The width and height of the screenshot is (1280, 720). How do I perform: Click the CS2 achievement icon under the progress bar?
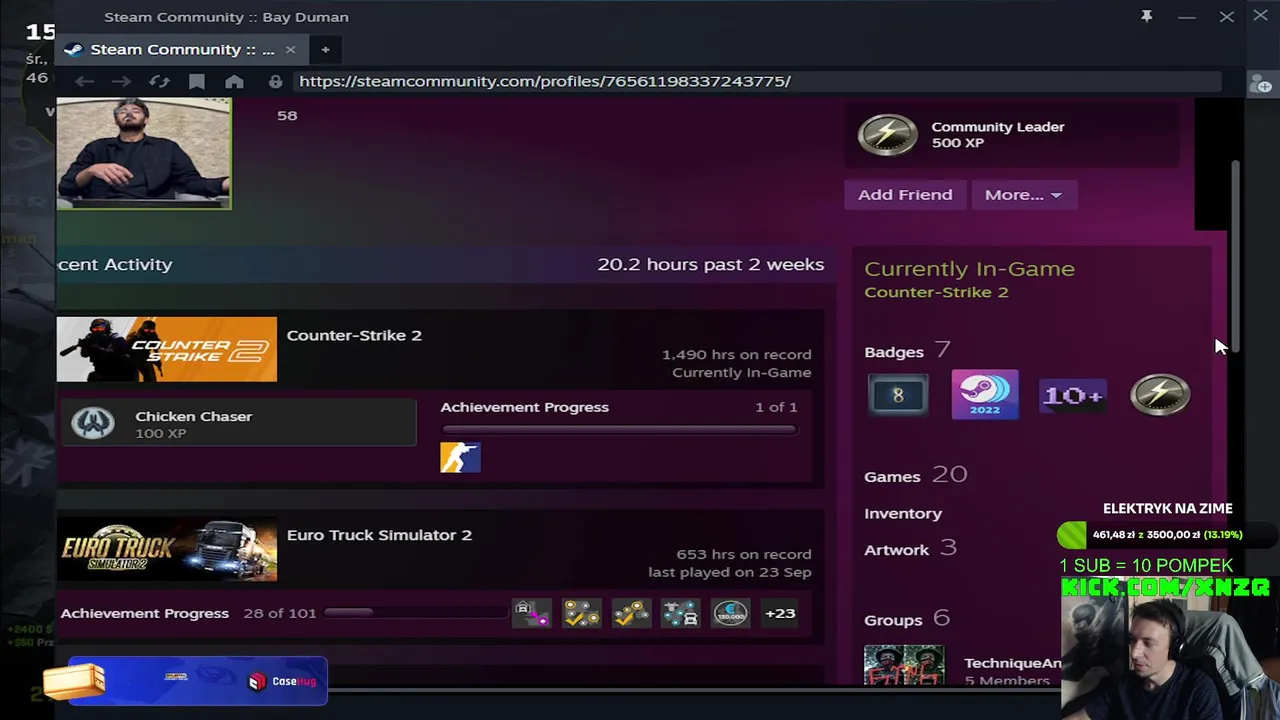[x=460, y=458]
